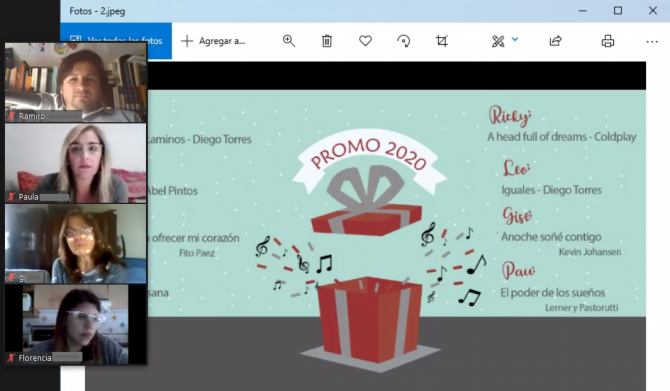This screenshot has width=670, height=391.
Task: Print the photo with the printer icon
Action: [608, 41]
